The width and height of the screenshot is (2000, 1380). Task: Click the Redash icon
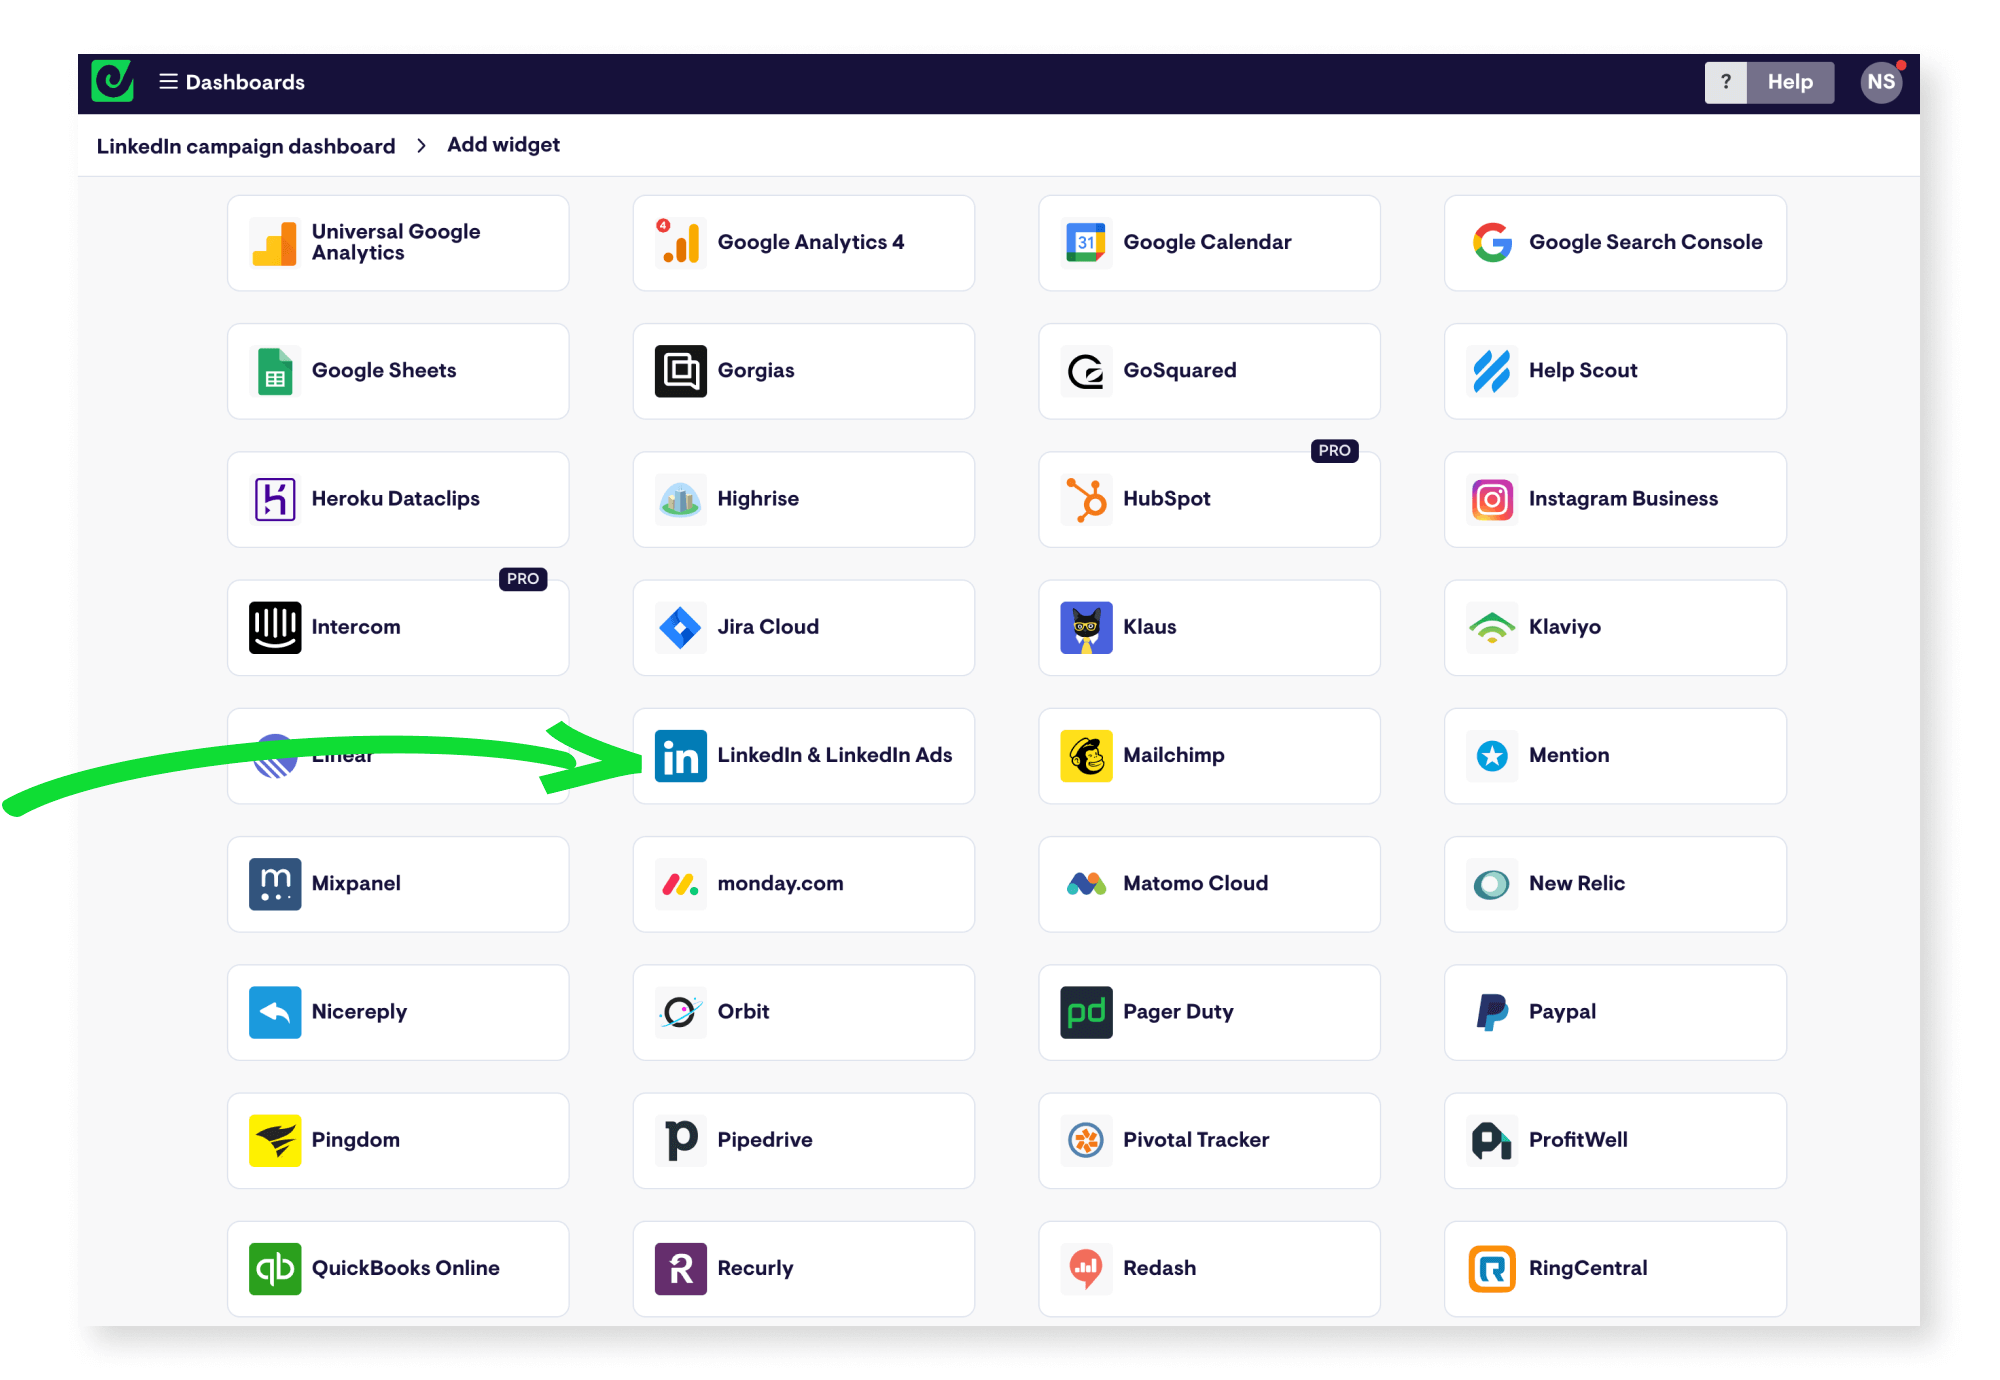[1086, 1269]
